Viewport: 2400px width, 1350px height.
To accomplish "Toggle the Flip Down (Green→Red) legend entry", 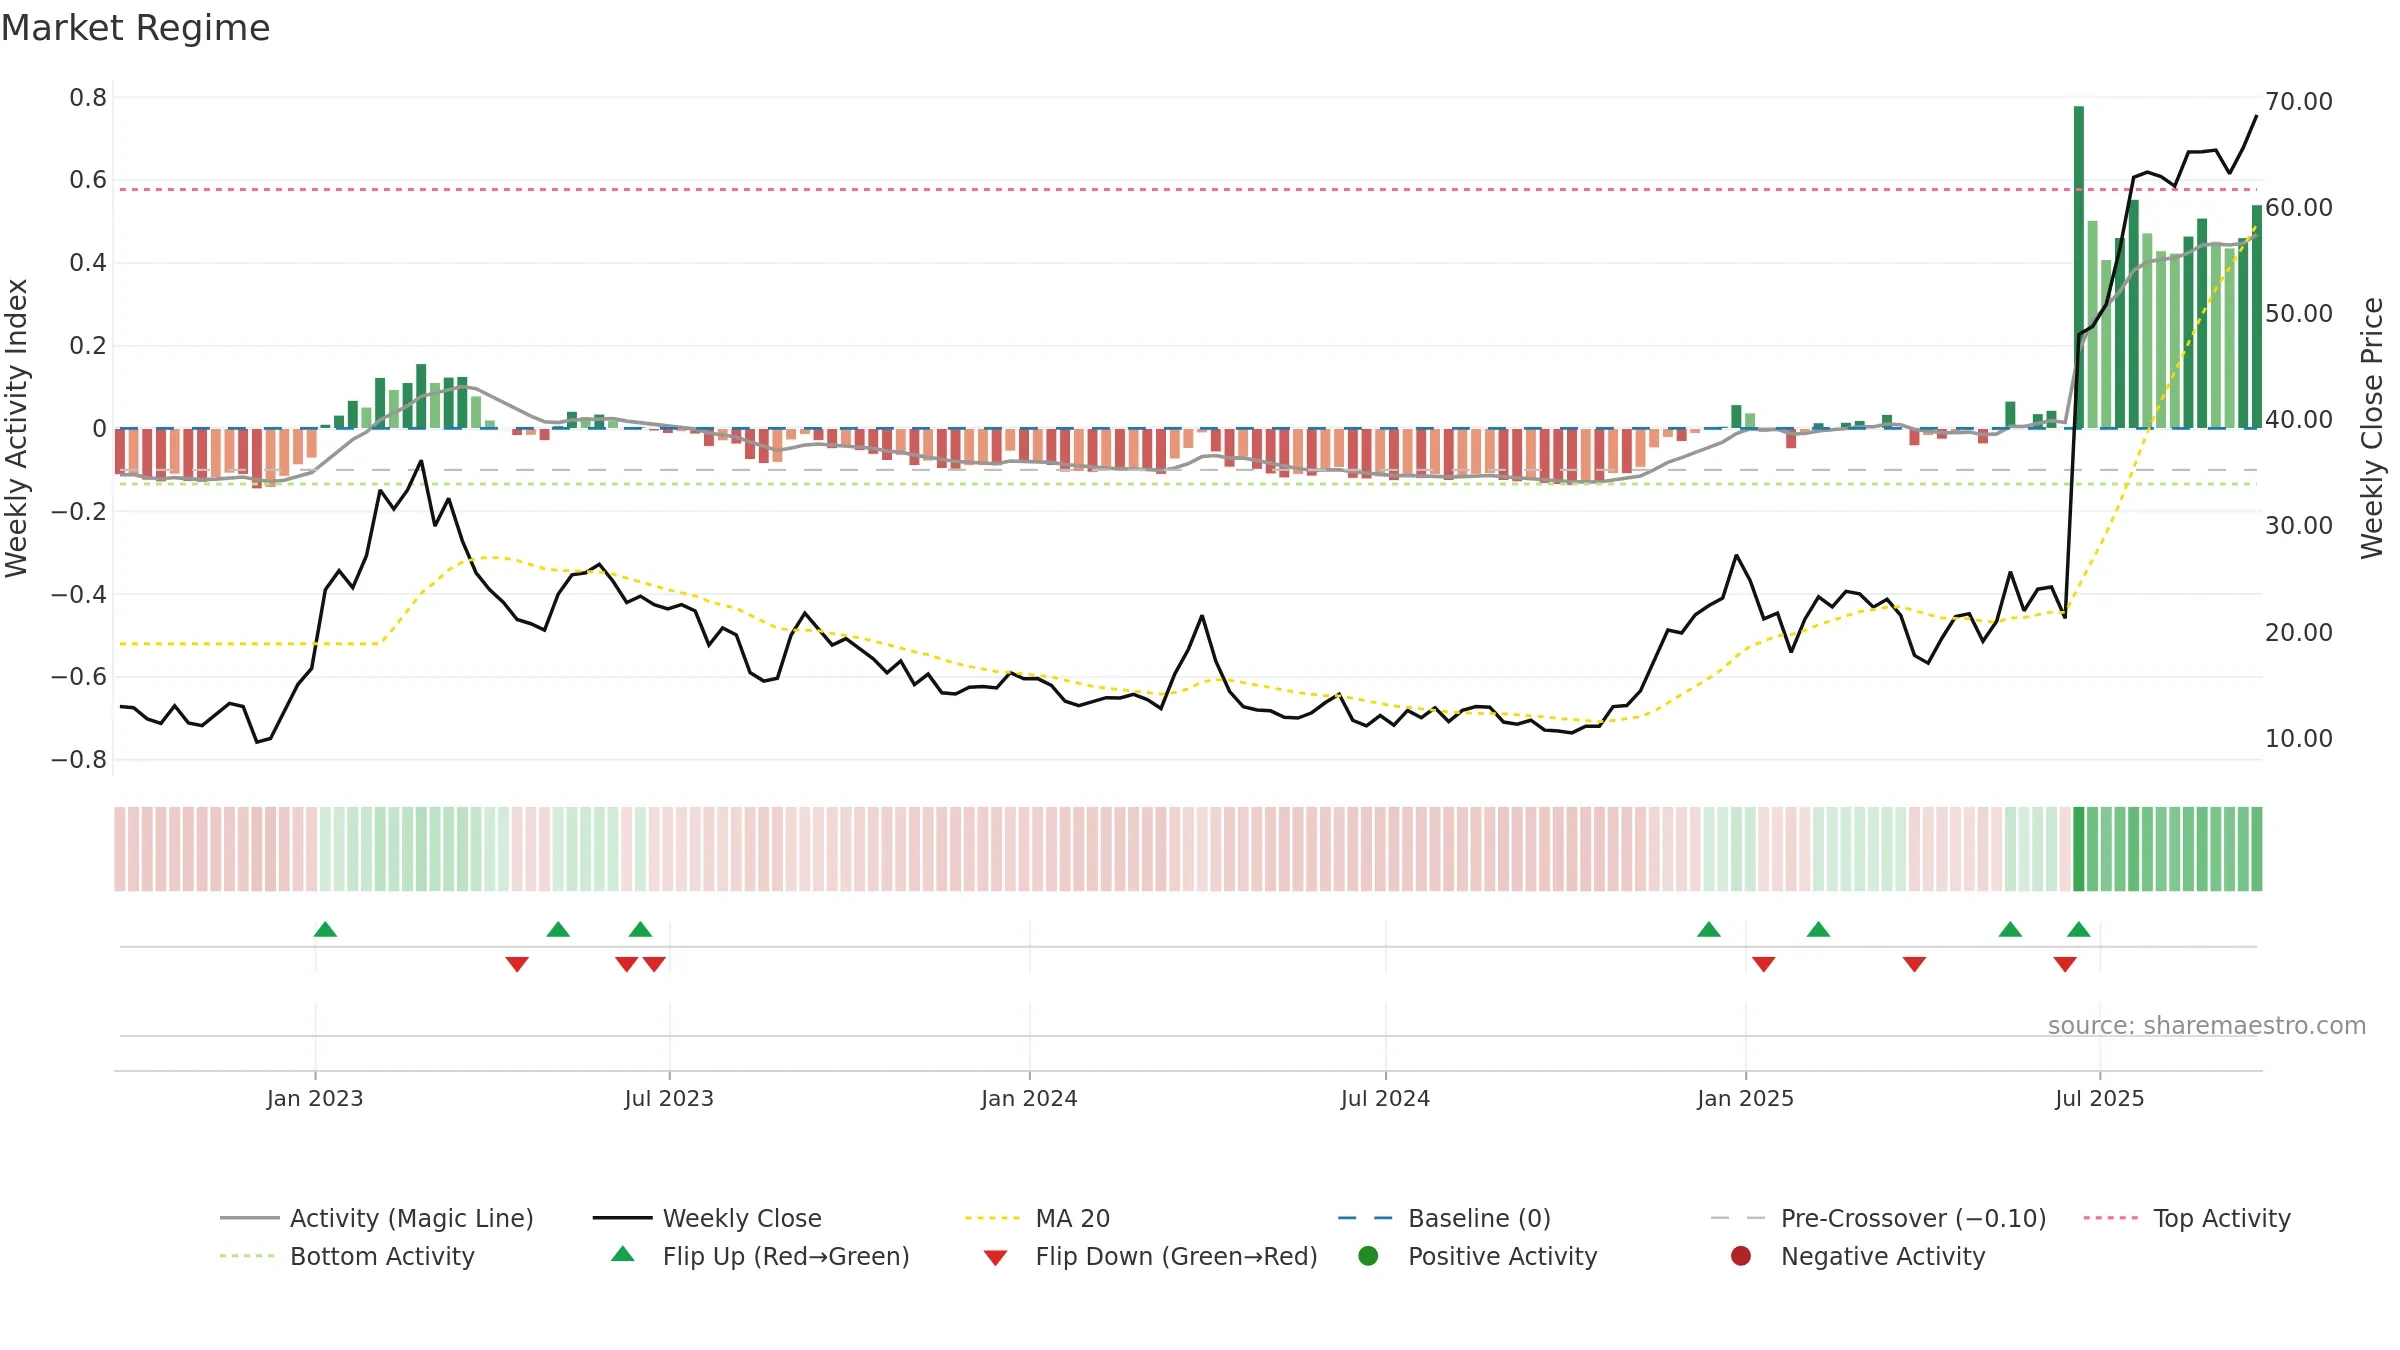I will [x=1150, y=1256].
